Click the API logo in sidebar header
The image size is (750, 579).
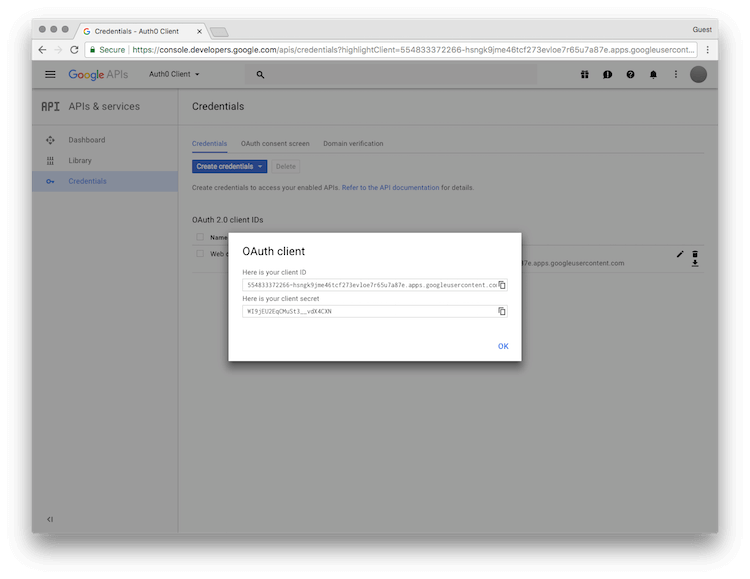click(x=50, y=106)
